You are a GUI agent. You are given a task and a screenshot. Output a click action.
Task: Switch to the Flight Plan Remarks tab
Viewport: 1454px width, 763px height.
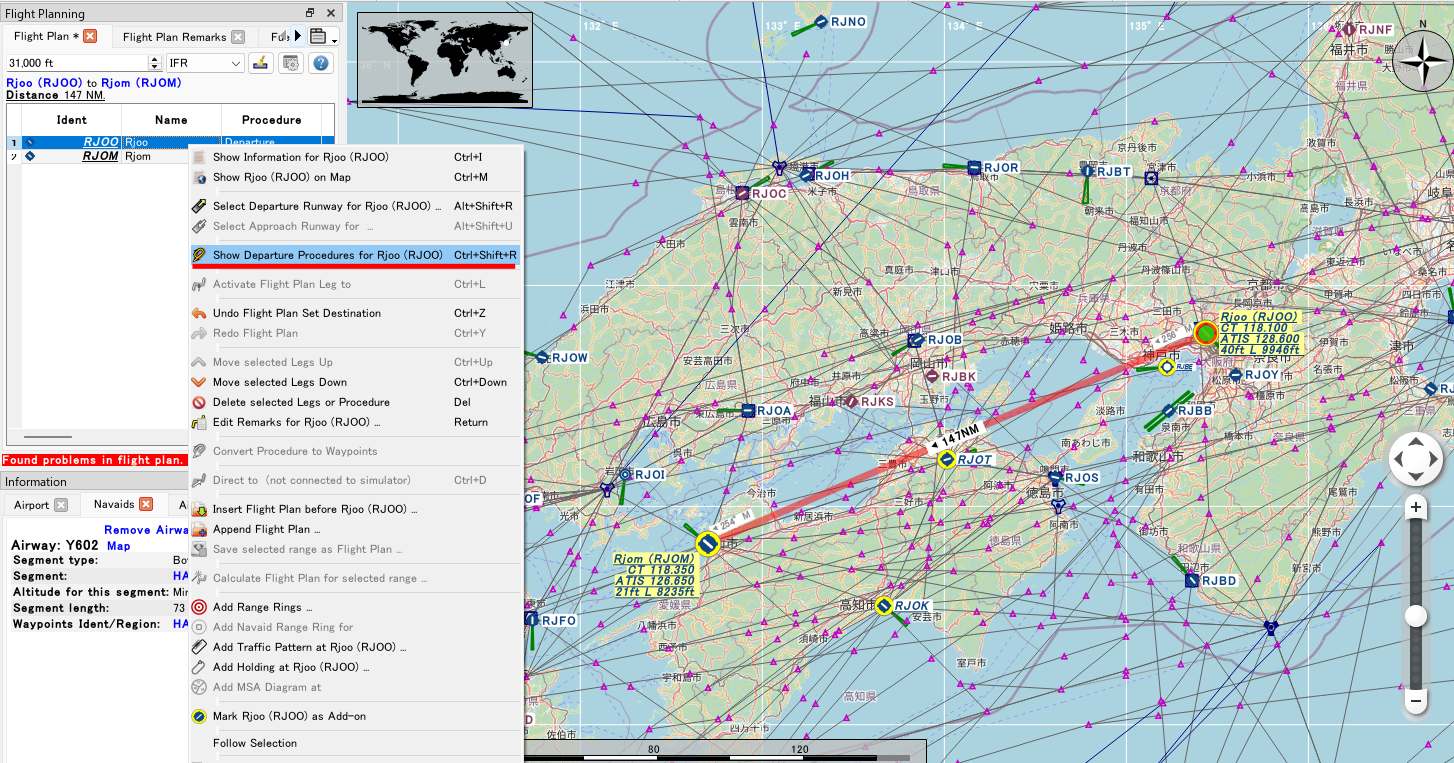[174, 37]
